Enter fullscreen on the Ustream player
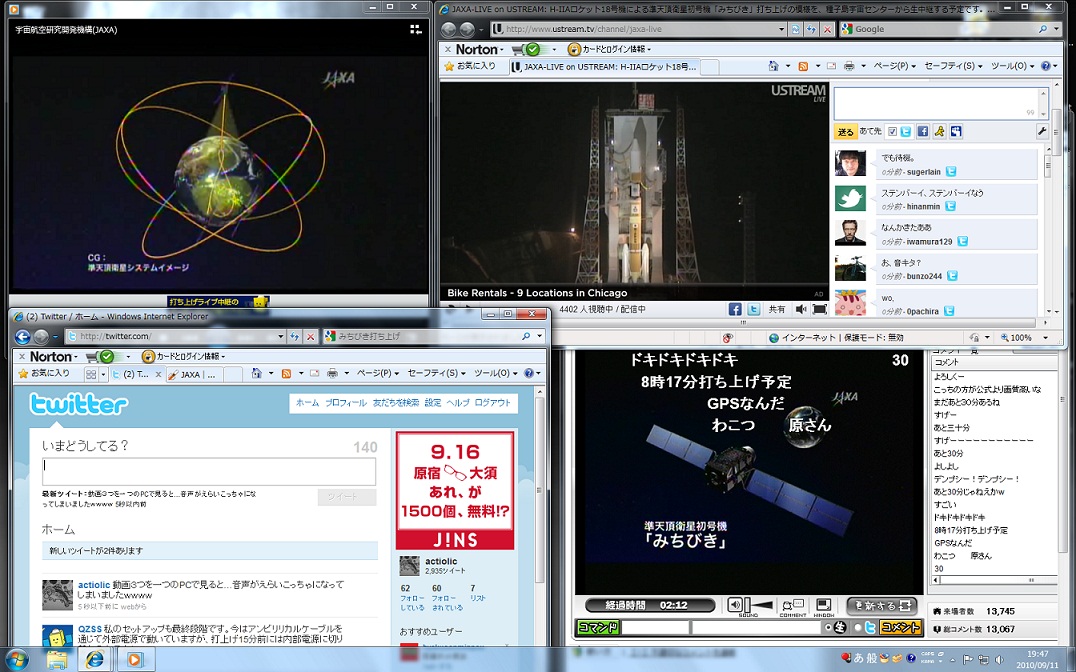Image resolution: width=1076 pixels, height=672 pixels. click(x=819, y=310)
